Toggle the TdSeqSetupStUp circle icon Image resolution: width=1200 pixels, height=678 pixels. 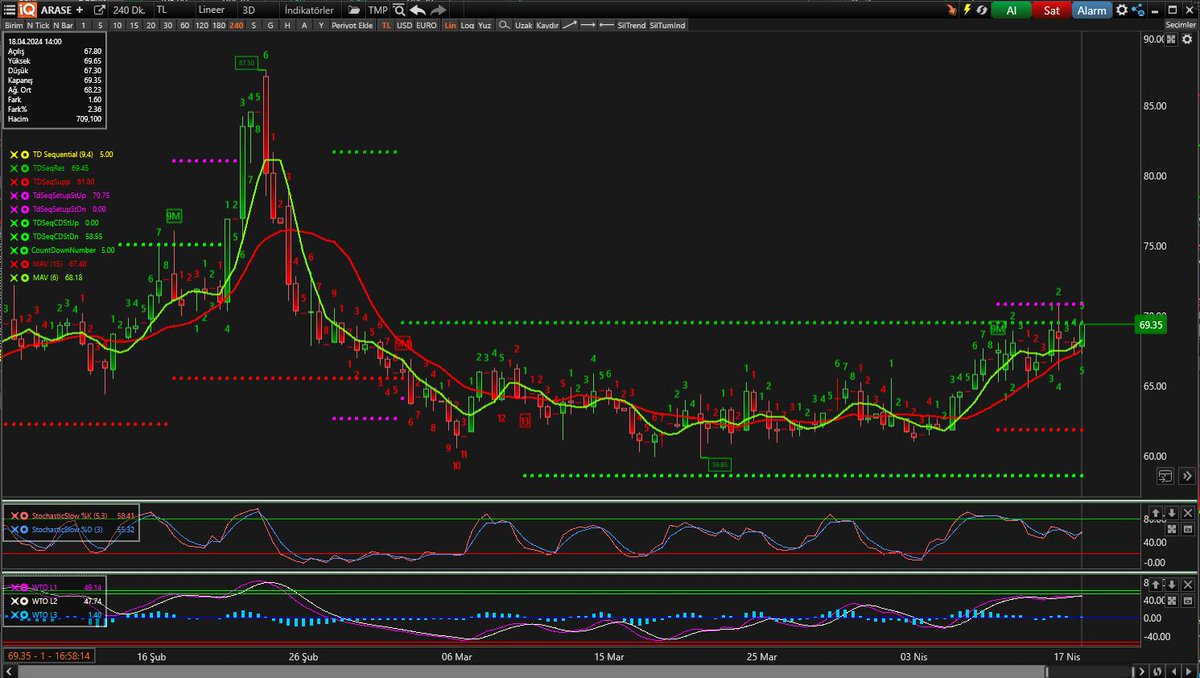[25, 195]
